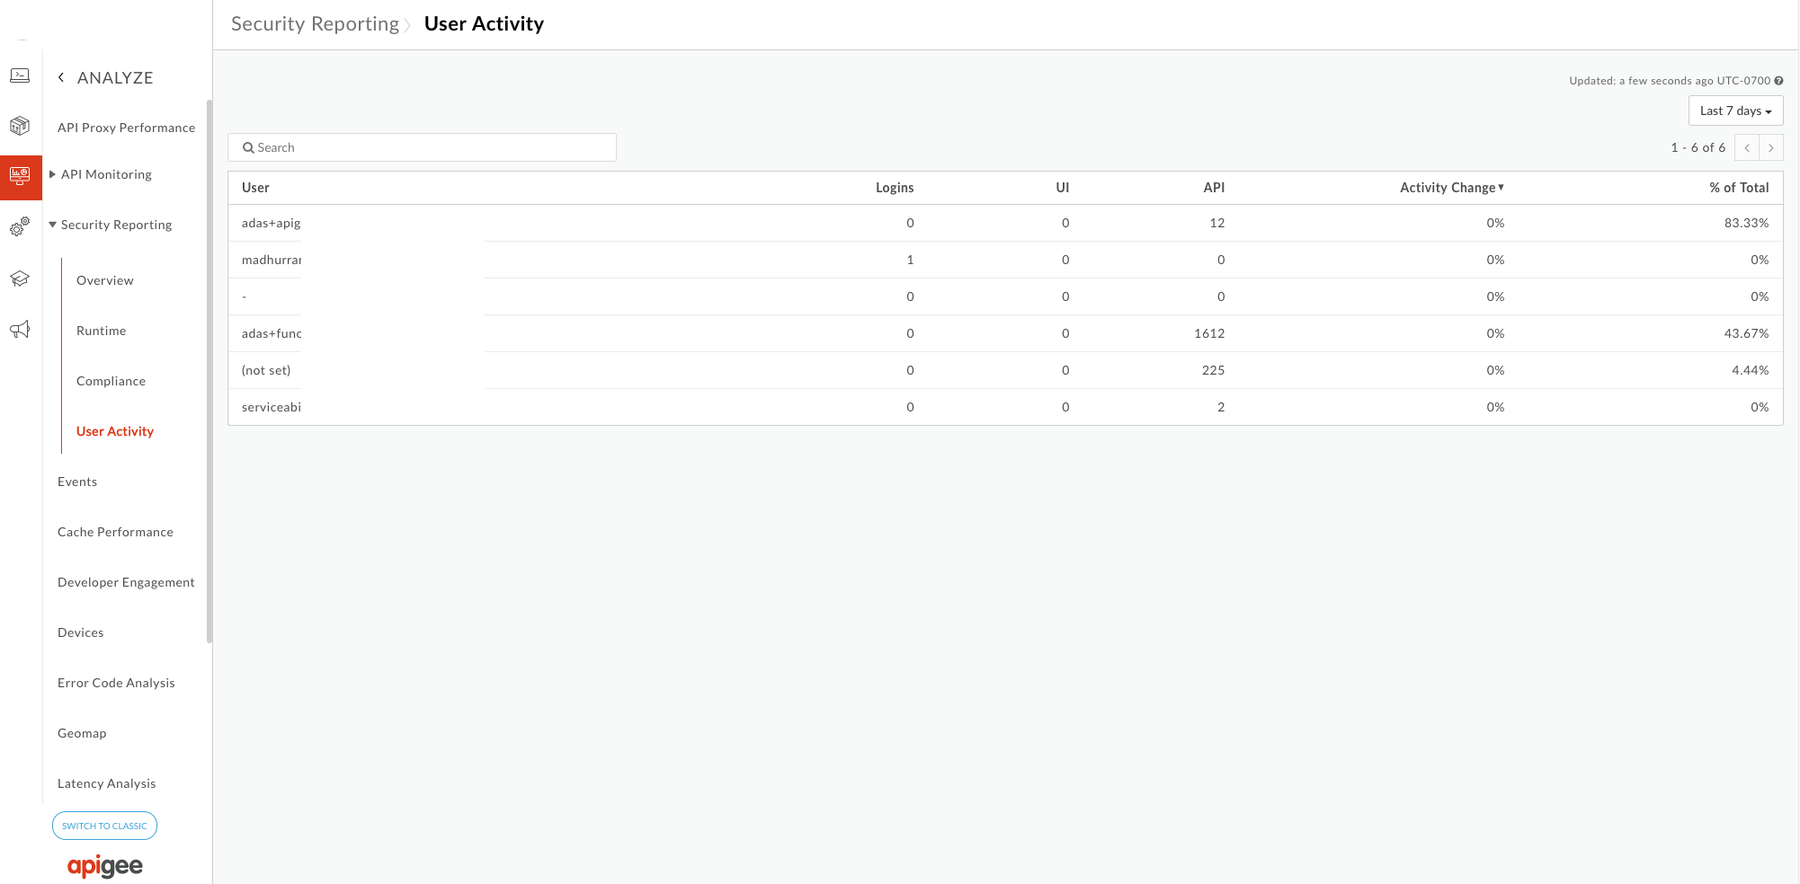
Task: Open Latency Analysis
Action: (x=106, y=784)
